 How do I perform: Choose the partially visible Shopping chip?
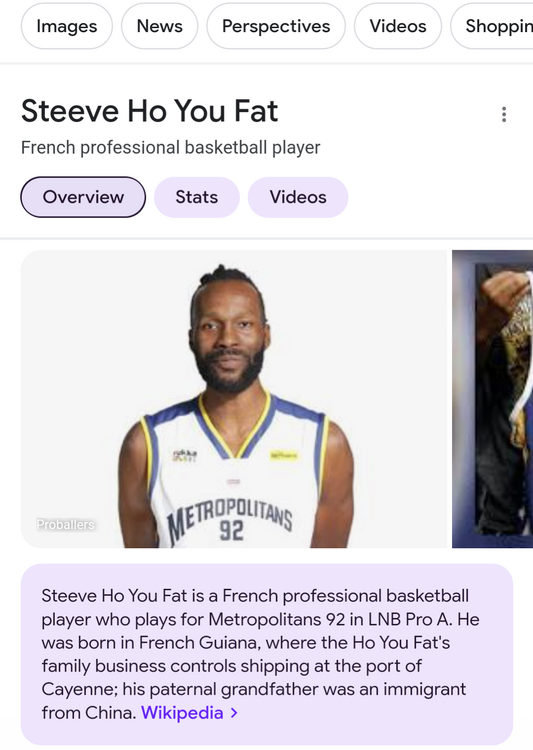coord(492,26)
